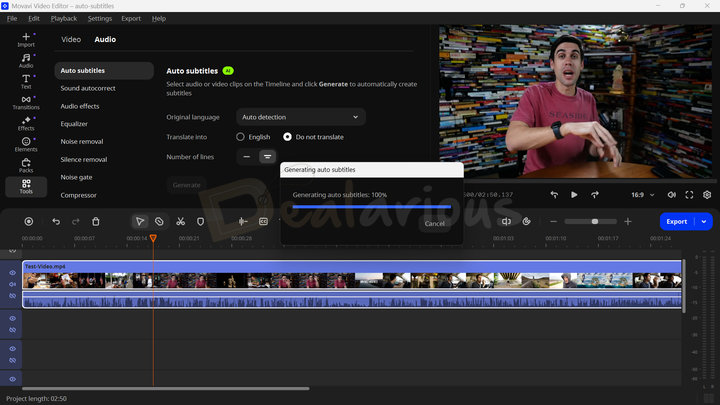720x405 pixels.
Task: Click the undo arrow in timeline toolbar
Action: (x=56, y=221)
